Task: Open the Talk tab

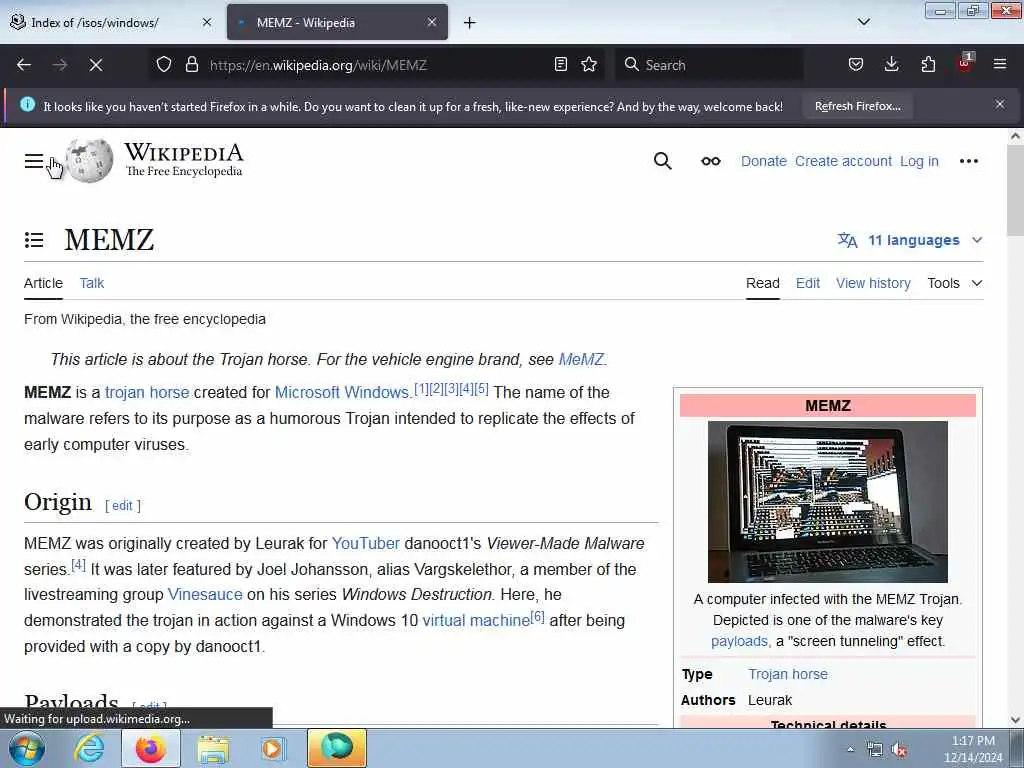Action: [x=91, y=283]
